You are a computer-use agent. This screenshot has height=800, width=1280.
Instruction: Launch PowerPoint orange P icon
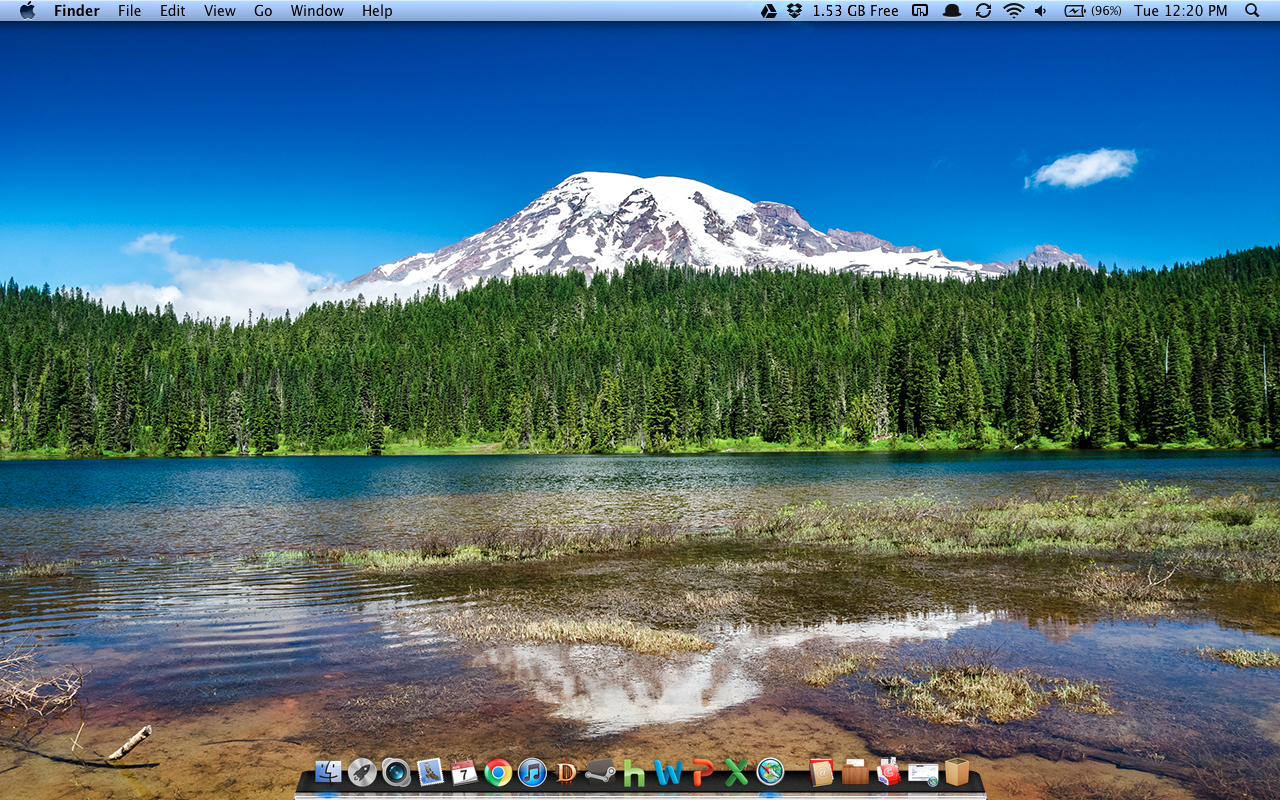tap(703, 772)
